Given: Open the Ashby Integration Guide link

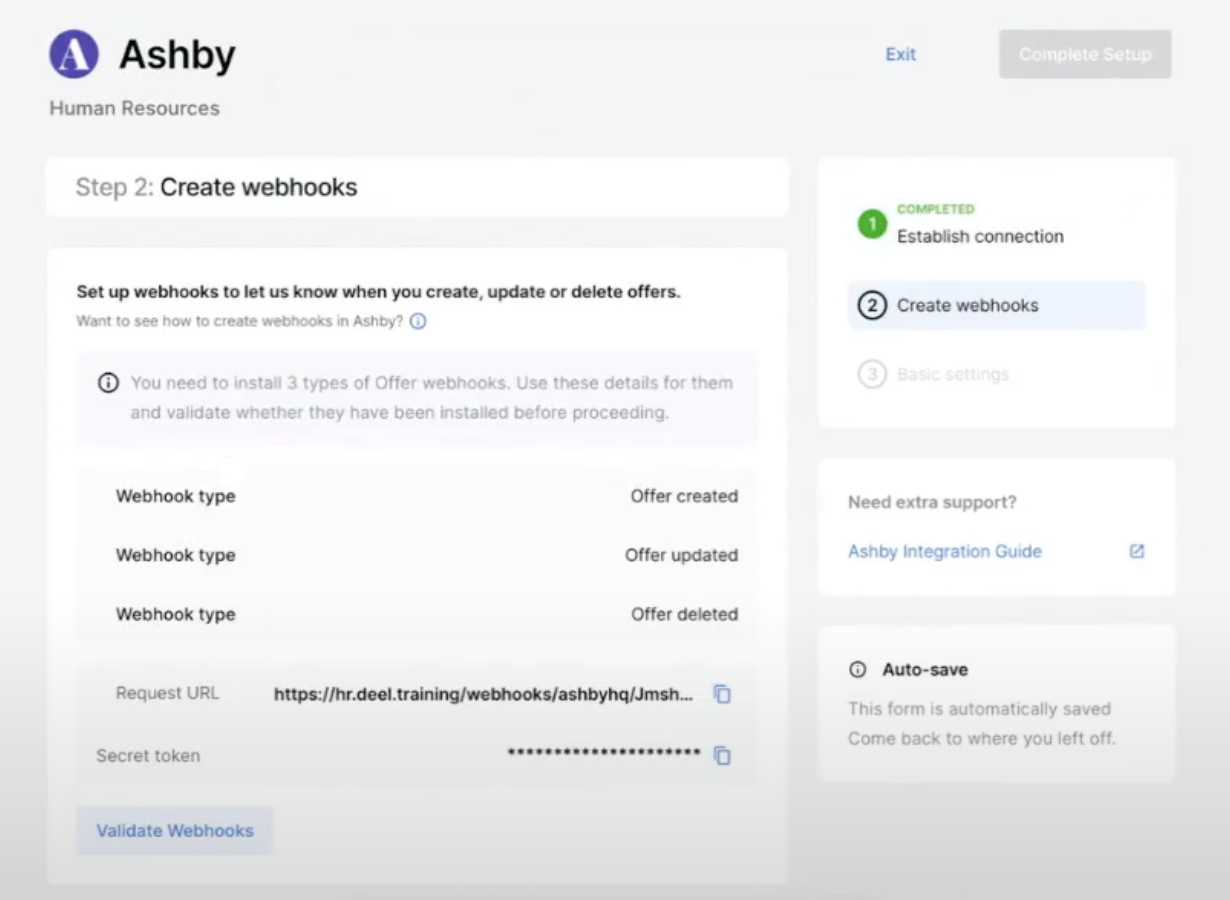Looking at the screenshot, I should [945, 551].
